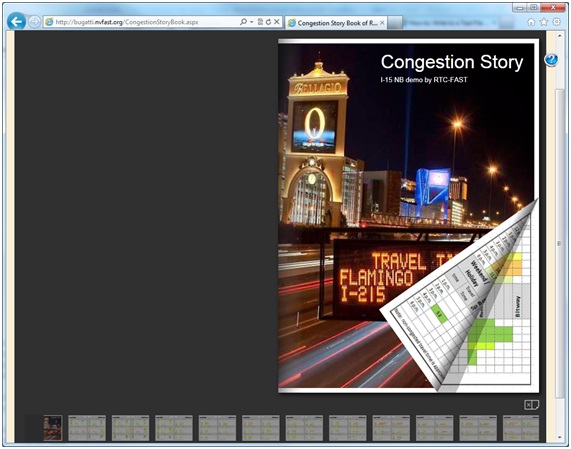Open the ninth thumbnail in the strip
571x449 pixels.
(391, 428)
